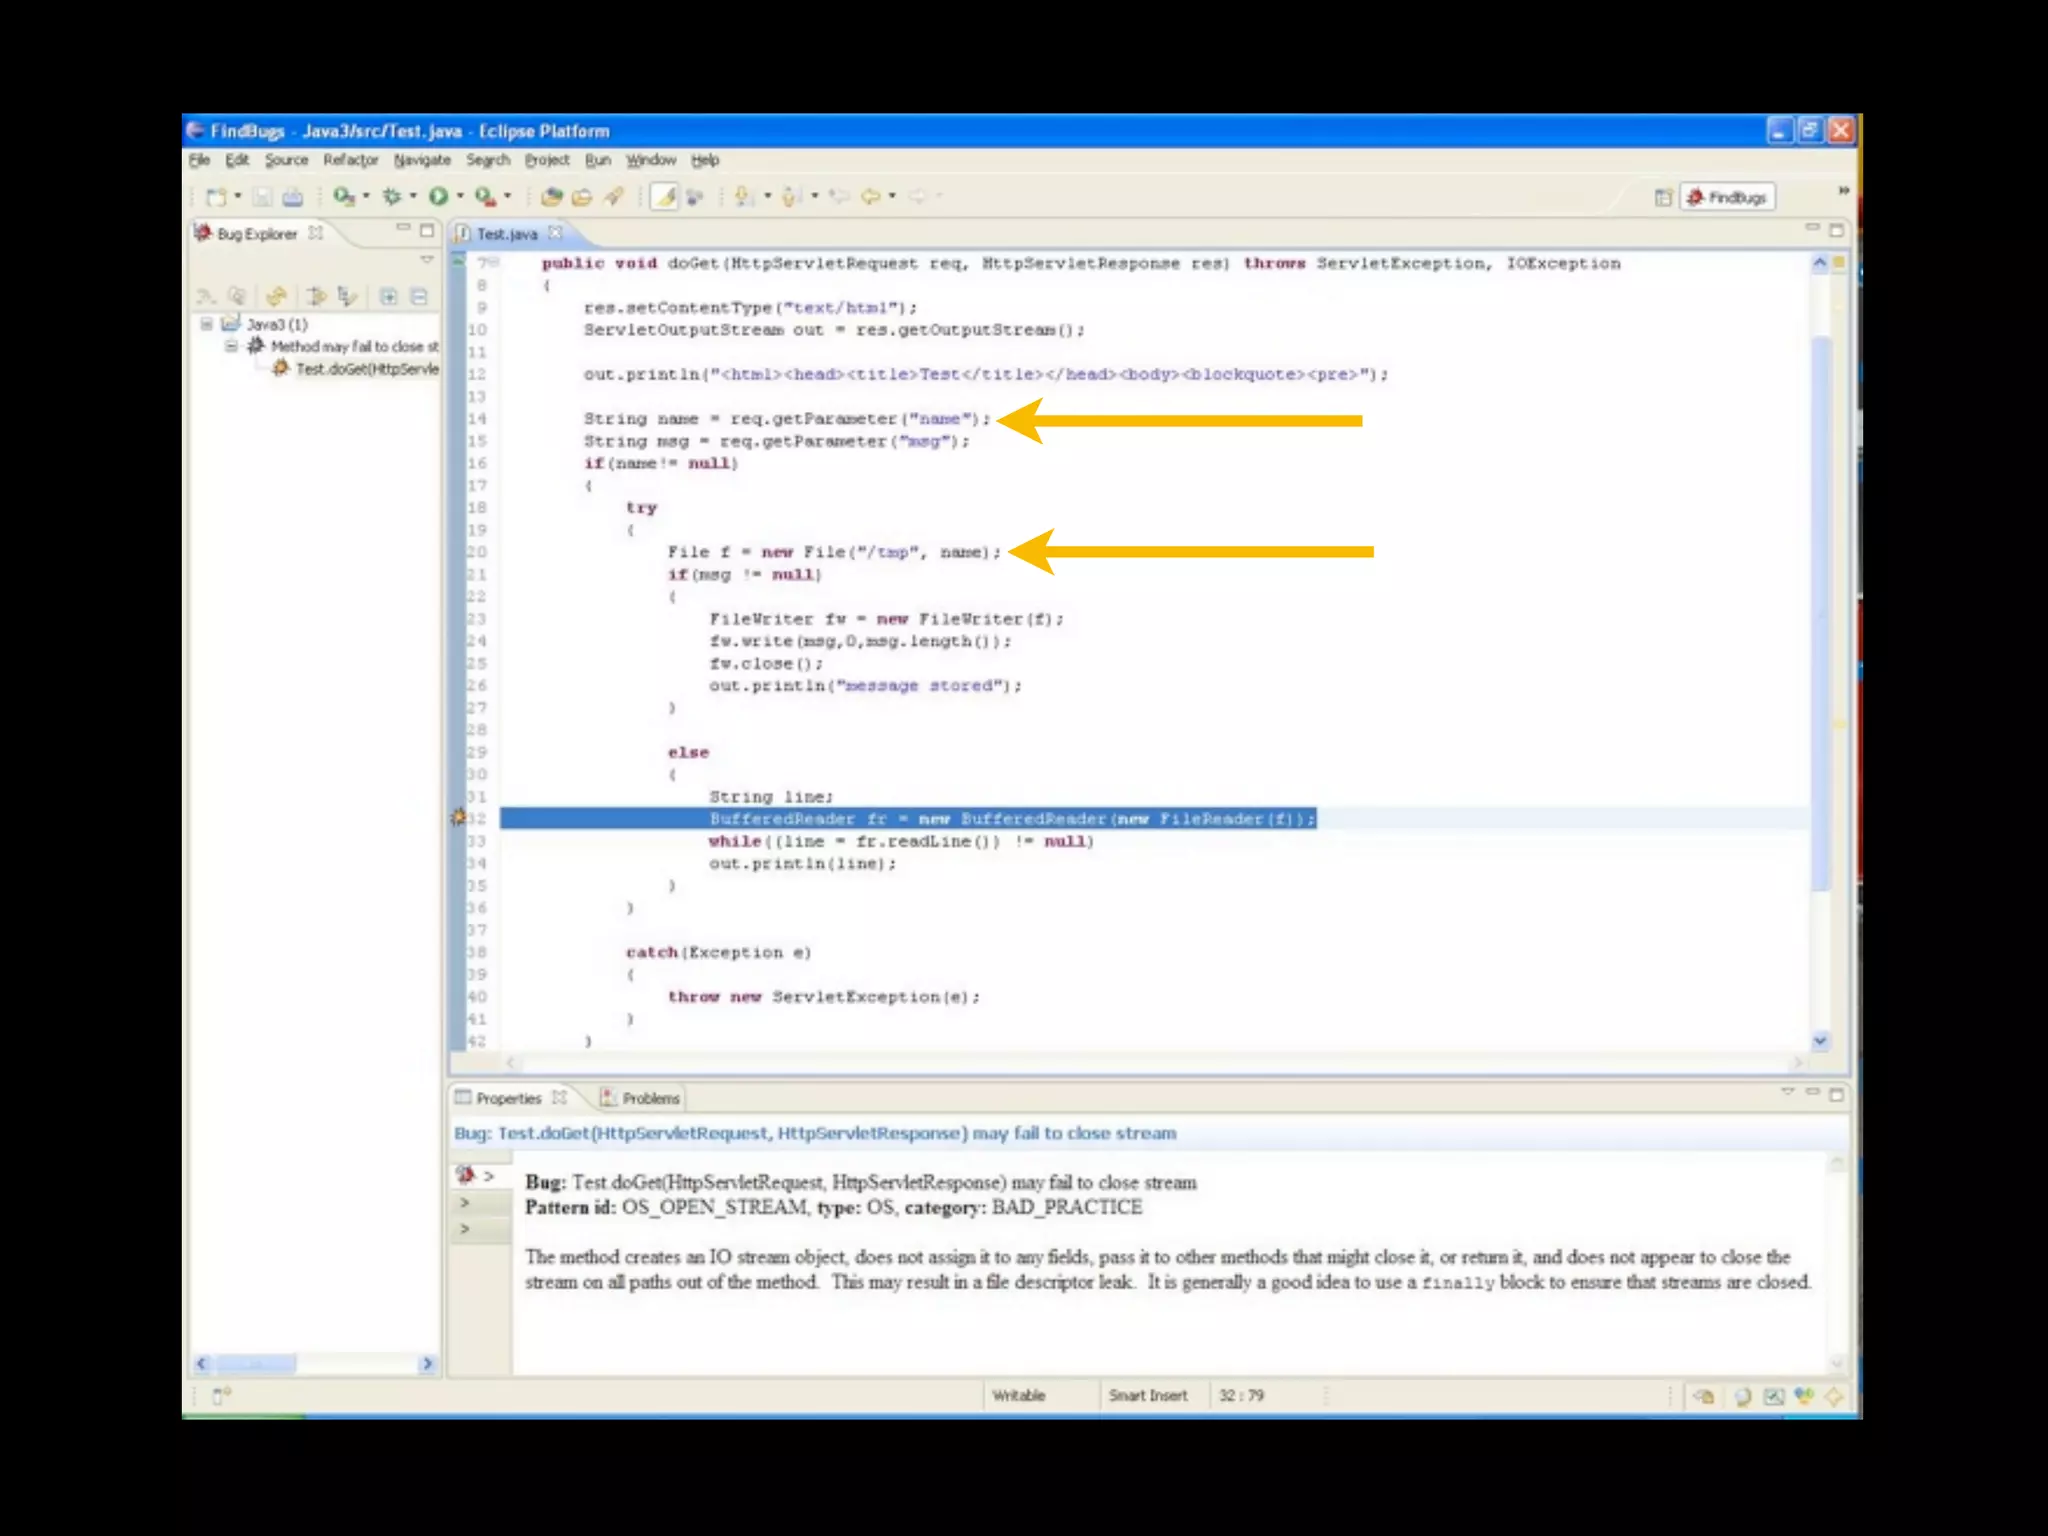Viewport: 2048px width, 1536px height.
Task: Click the bug marker on line 32
Action: tap(459, 818)
